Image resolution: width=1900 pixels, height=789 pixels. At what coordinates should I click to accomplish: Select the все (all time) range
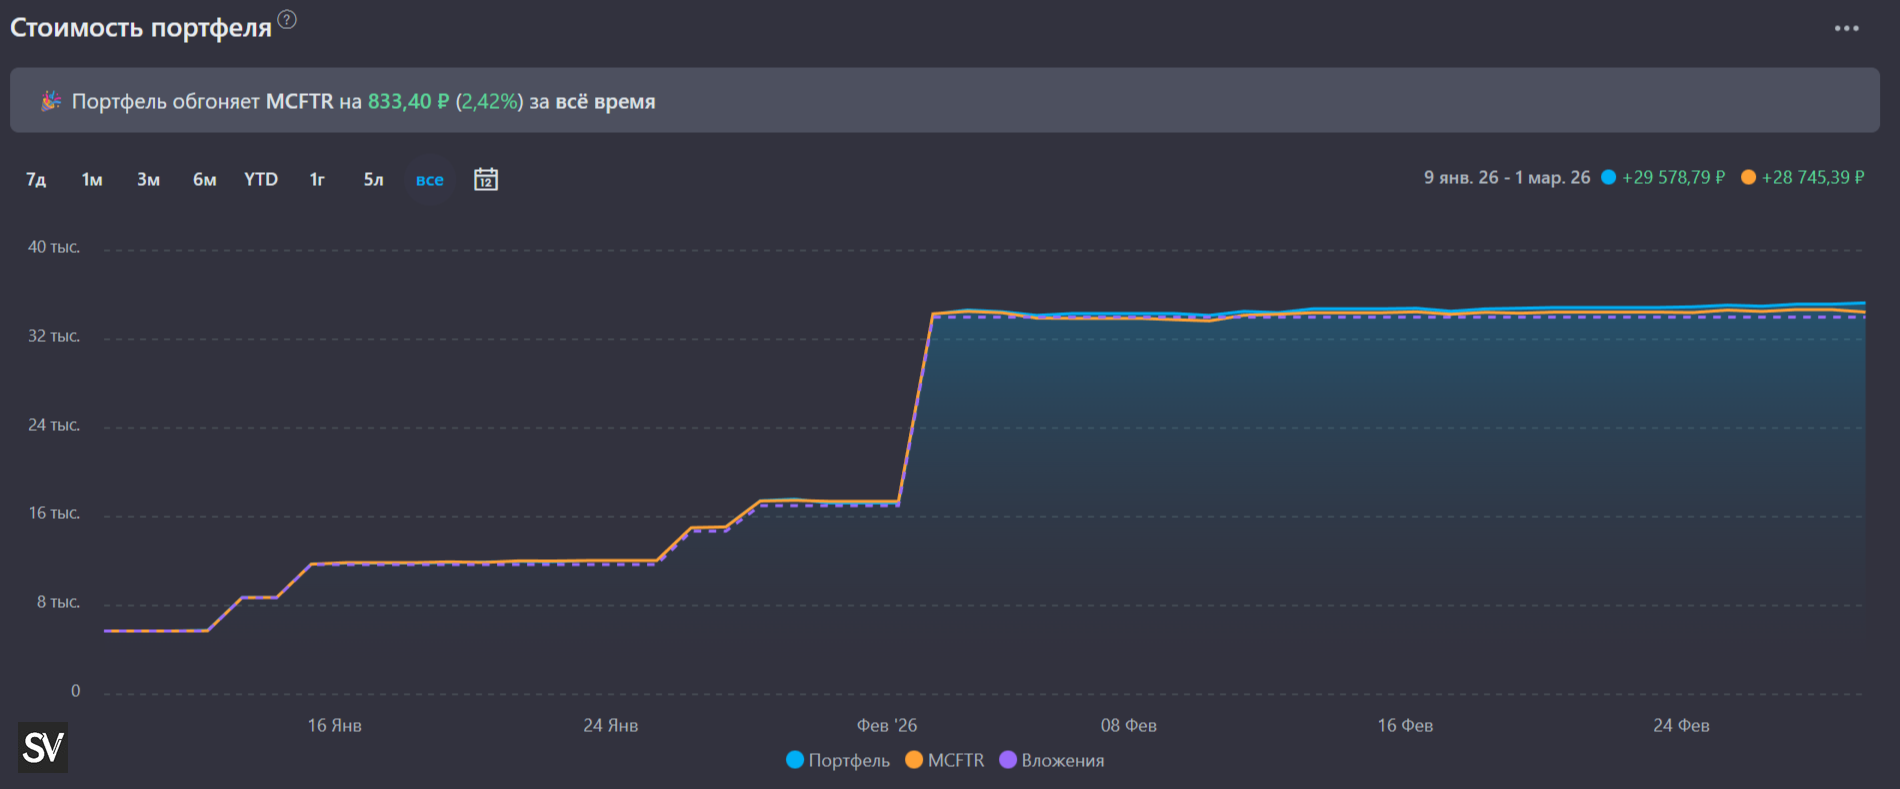(430, 180)
